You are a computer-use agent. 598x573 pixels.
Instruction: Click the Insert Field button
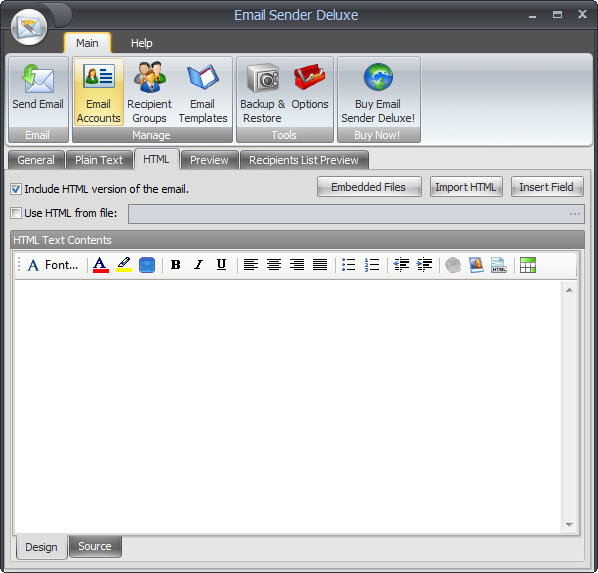tap(547, 187)
